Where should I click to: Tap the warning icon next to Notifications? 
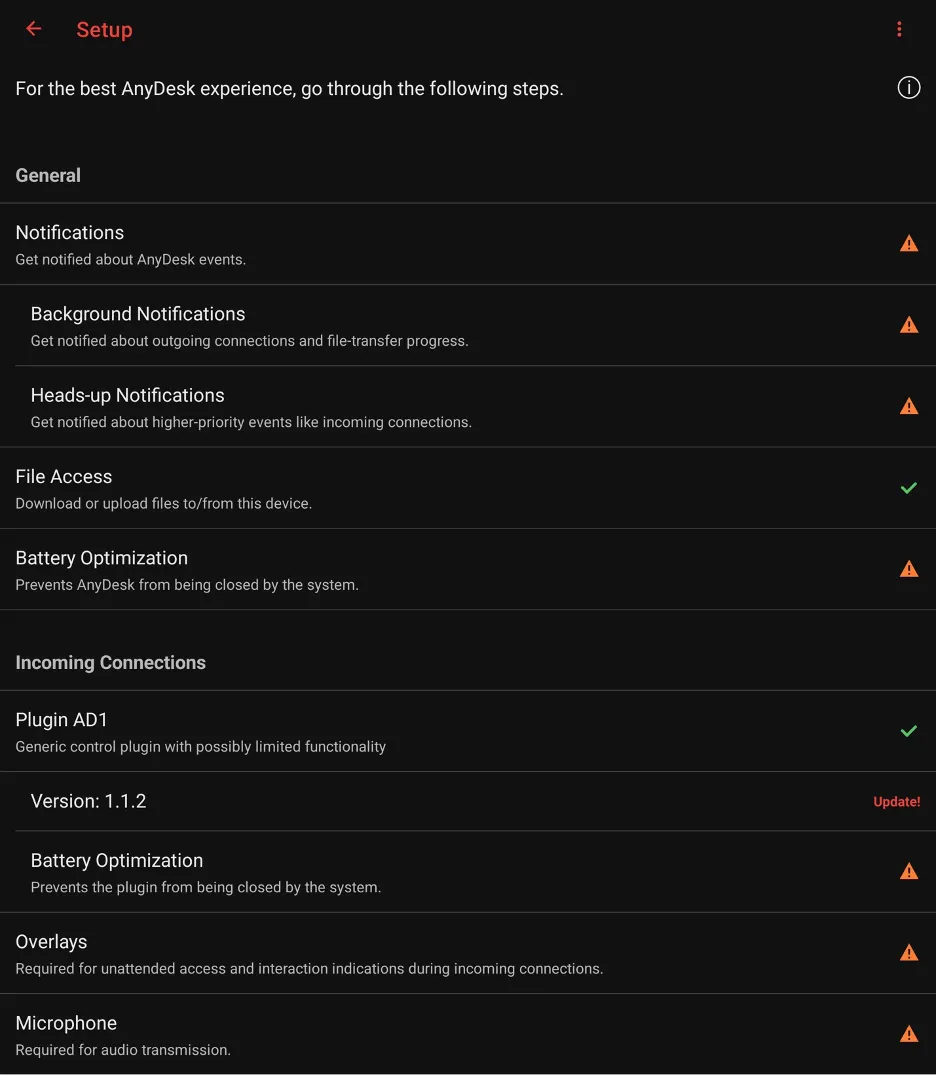point(909,243)
